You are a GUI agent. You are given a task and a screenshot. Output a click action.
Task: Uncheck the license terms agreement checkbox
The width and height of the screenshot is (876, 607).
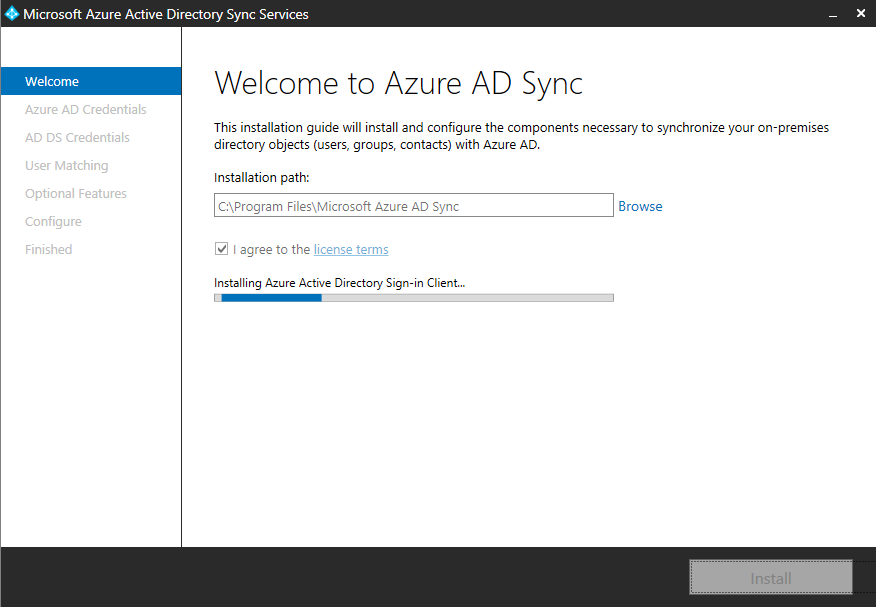pos(221,249)
